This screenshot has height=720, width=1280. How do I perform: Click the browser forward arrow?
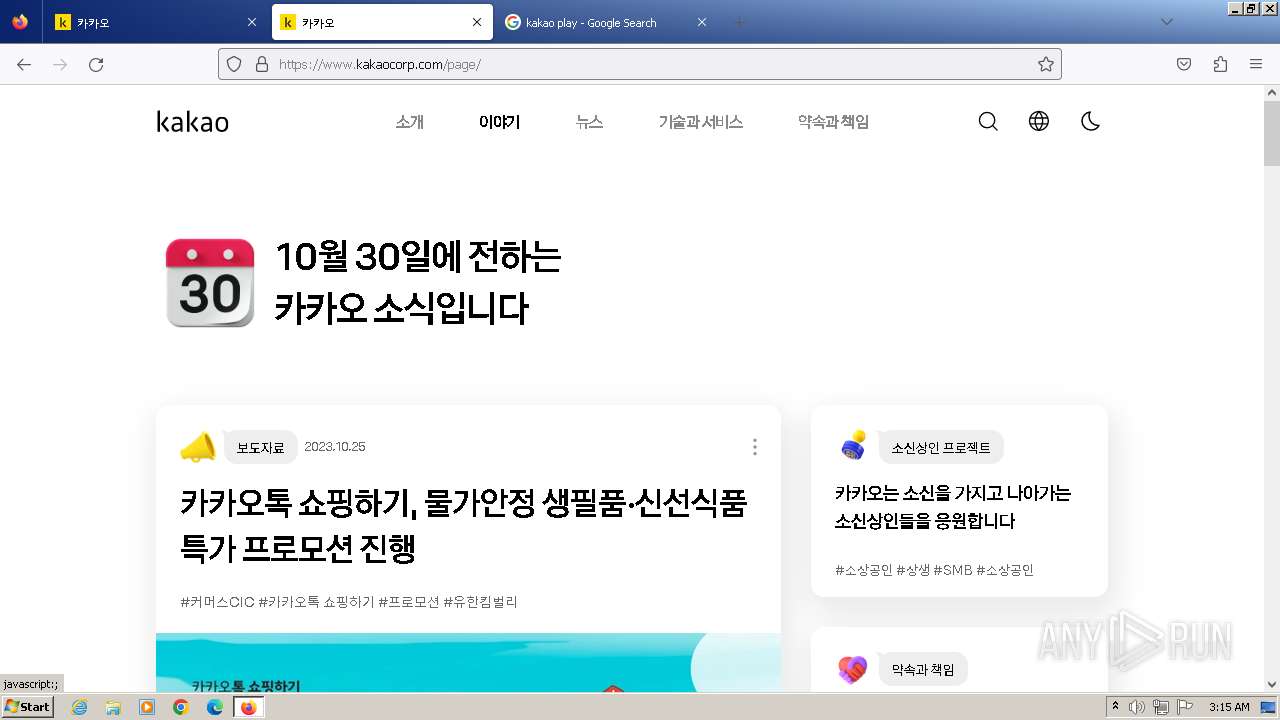point(60,64)
